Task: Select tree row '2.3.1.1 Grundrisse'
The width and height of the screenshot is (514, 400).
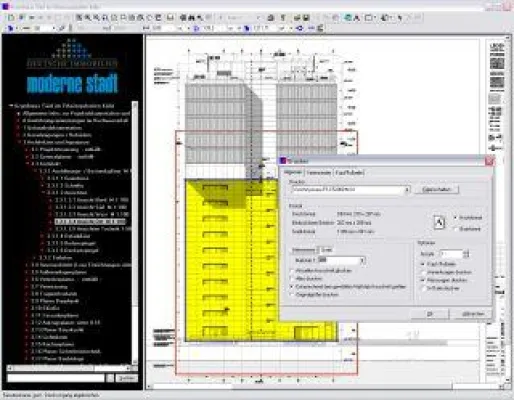Action: [x=68, y=178]
